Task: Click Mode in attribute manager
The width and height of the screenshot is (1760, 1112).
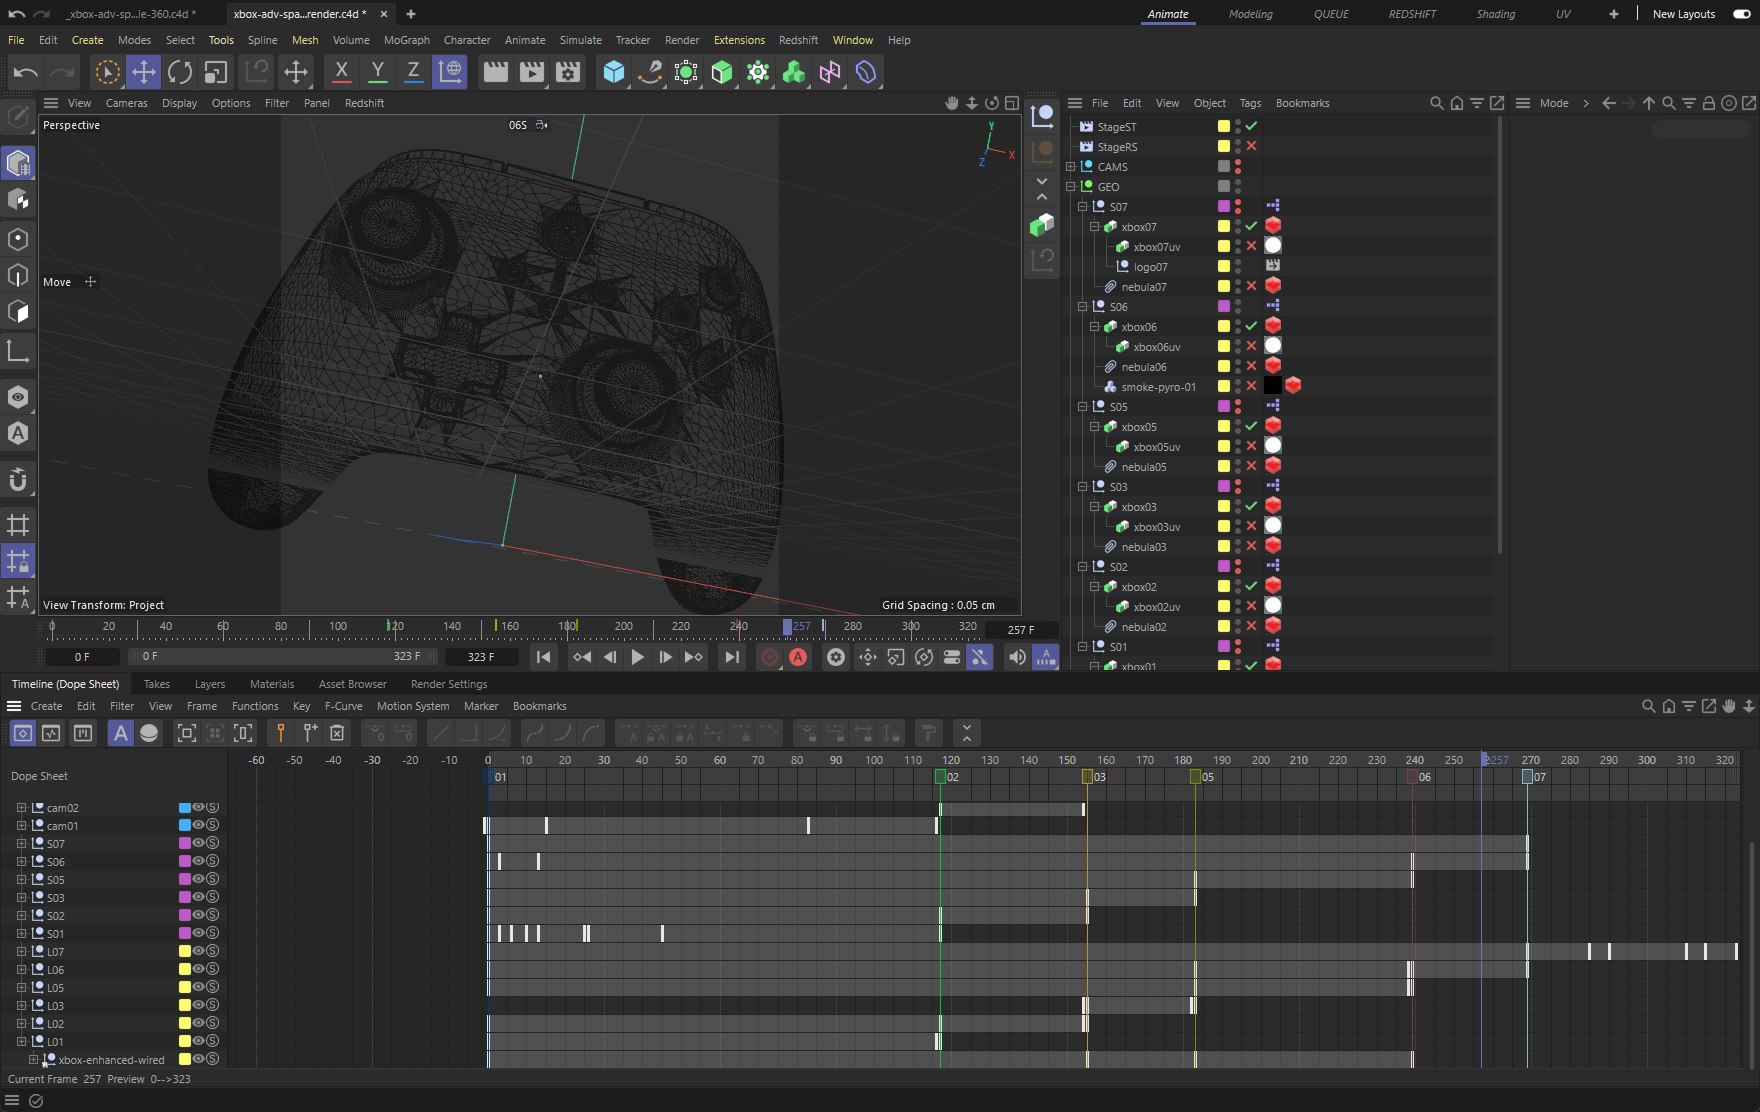Action: tap(1554, 103)
